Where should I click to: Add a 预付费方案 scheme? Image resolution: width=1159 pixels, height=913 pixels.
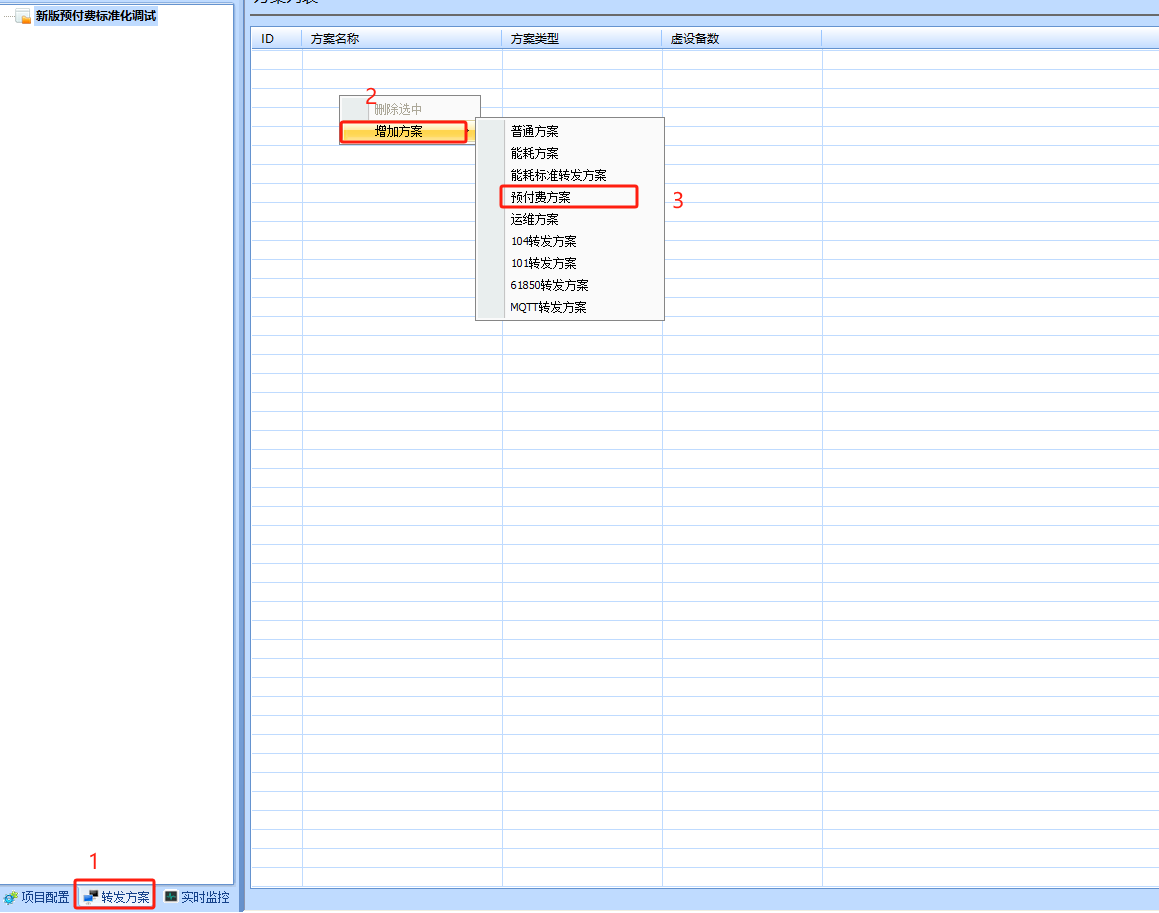pyautogui.click(x=541, y=197)
